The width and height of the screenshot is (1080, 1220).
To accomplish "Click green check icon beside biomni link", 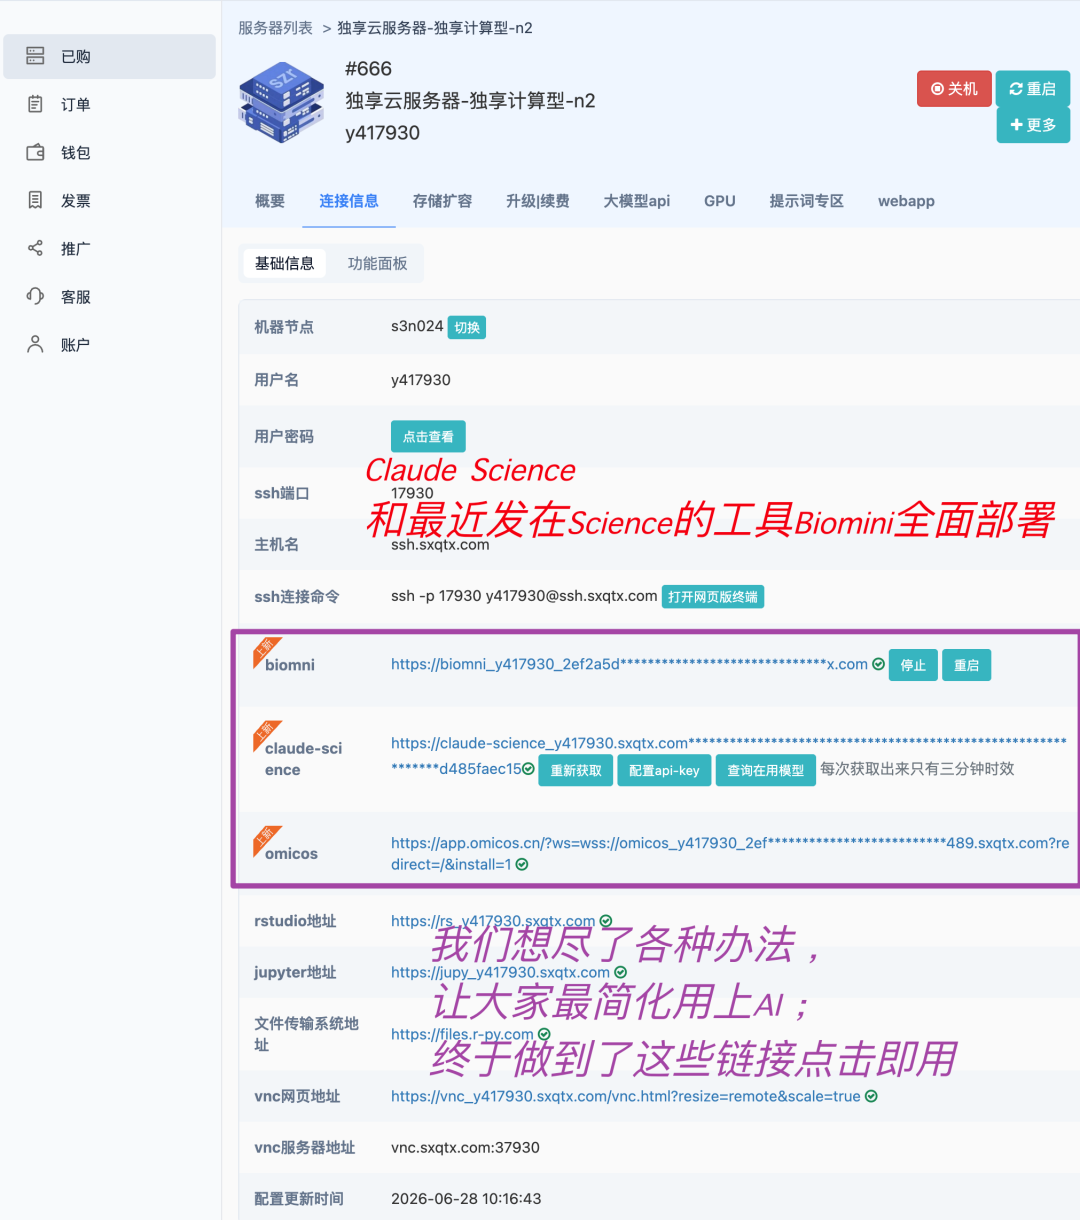I will [878, 664].
